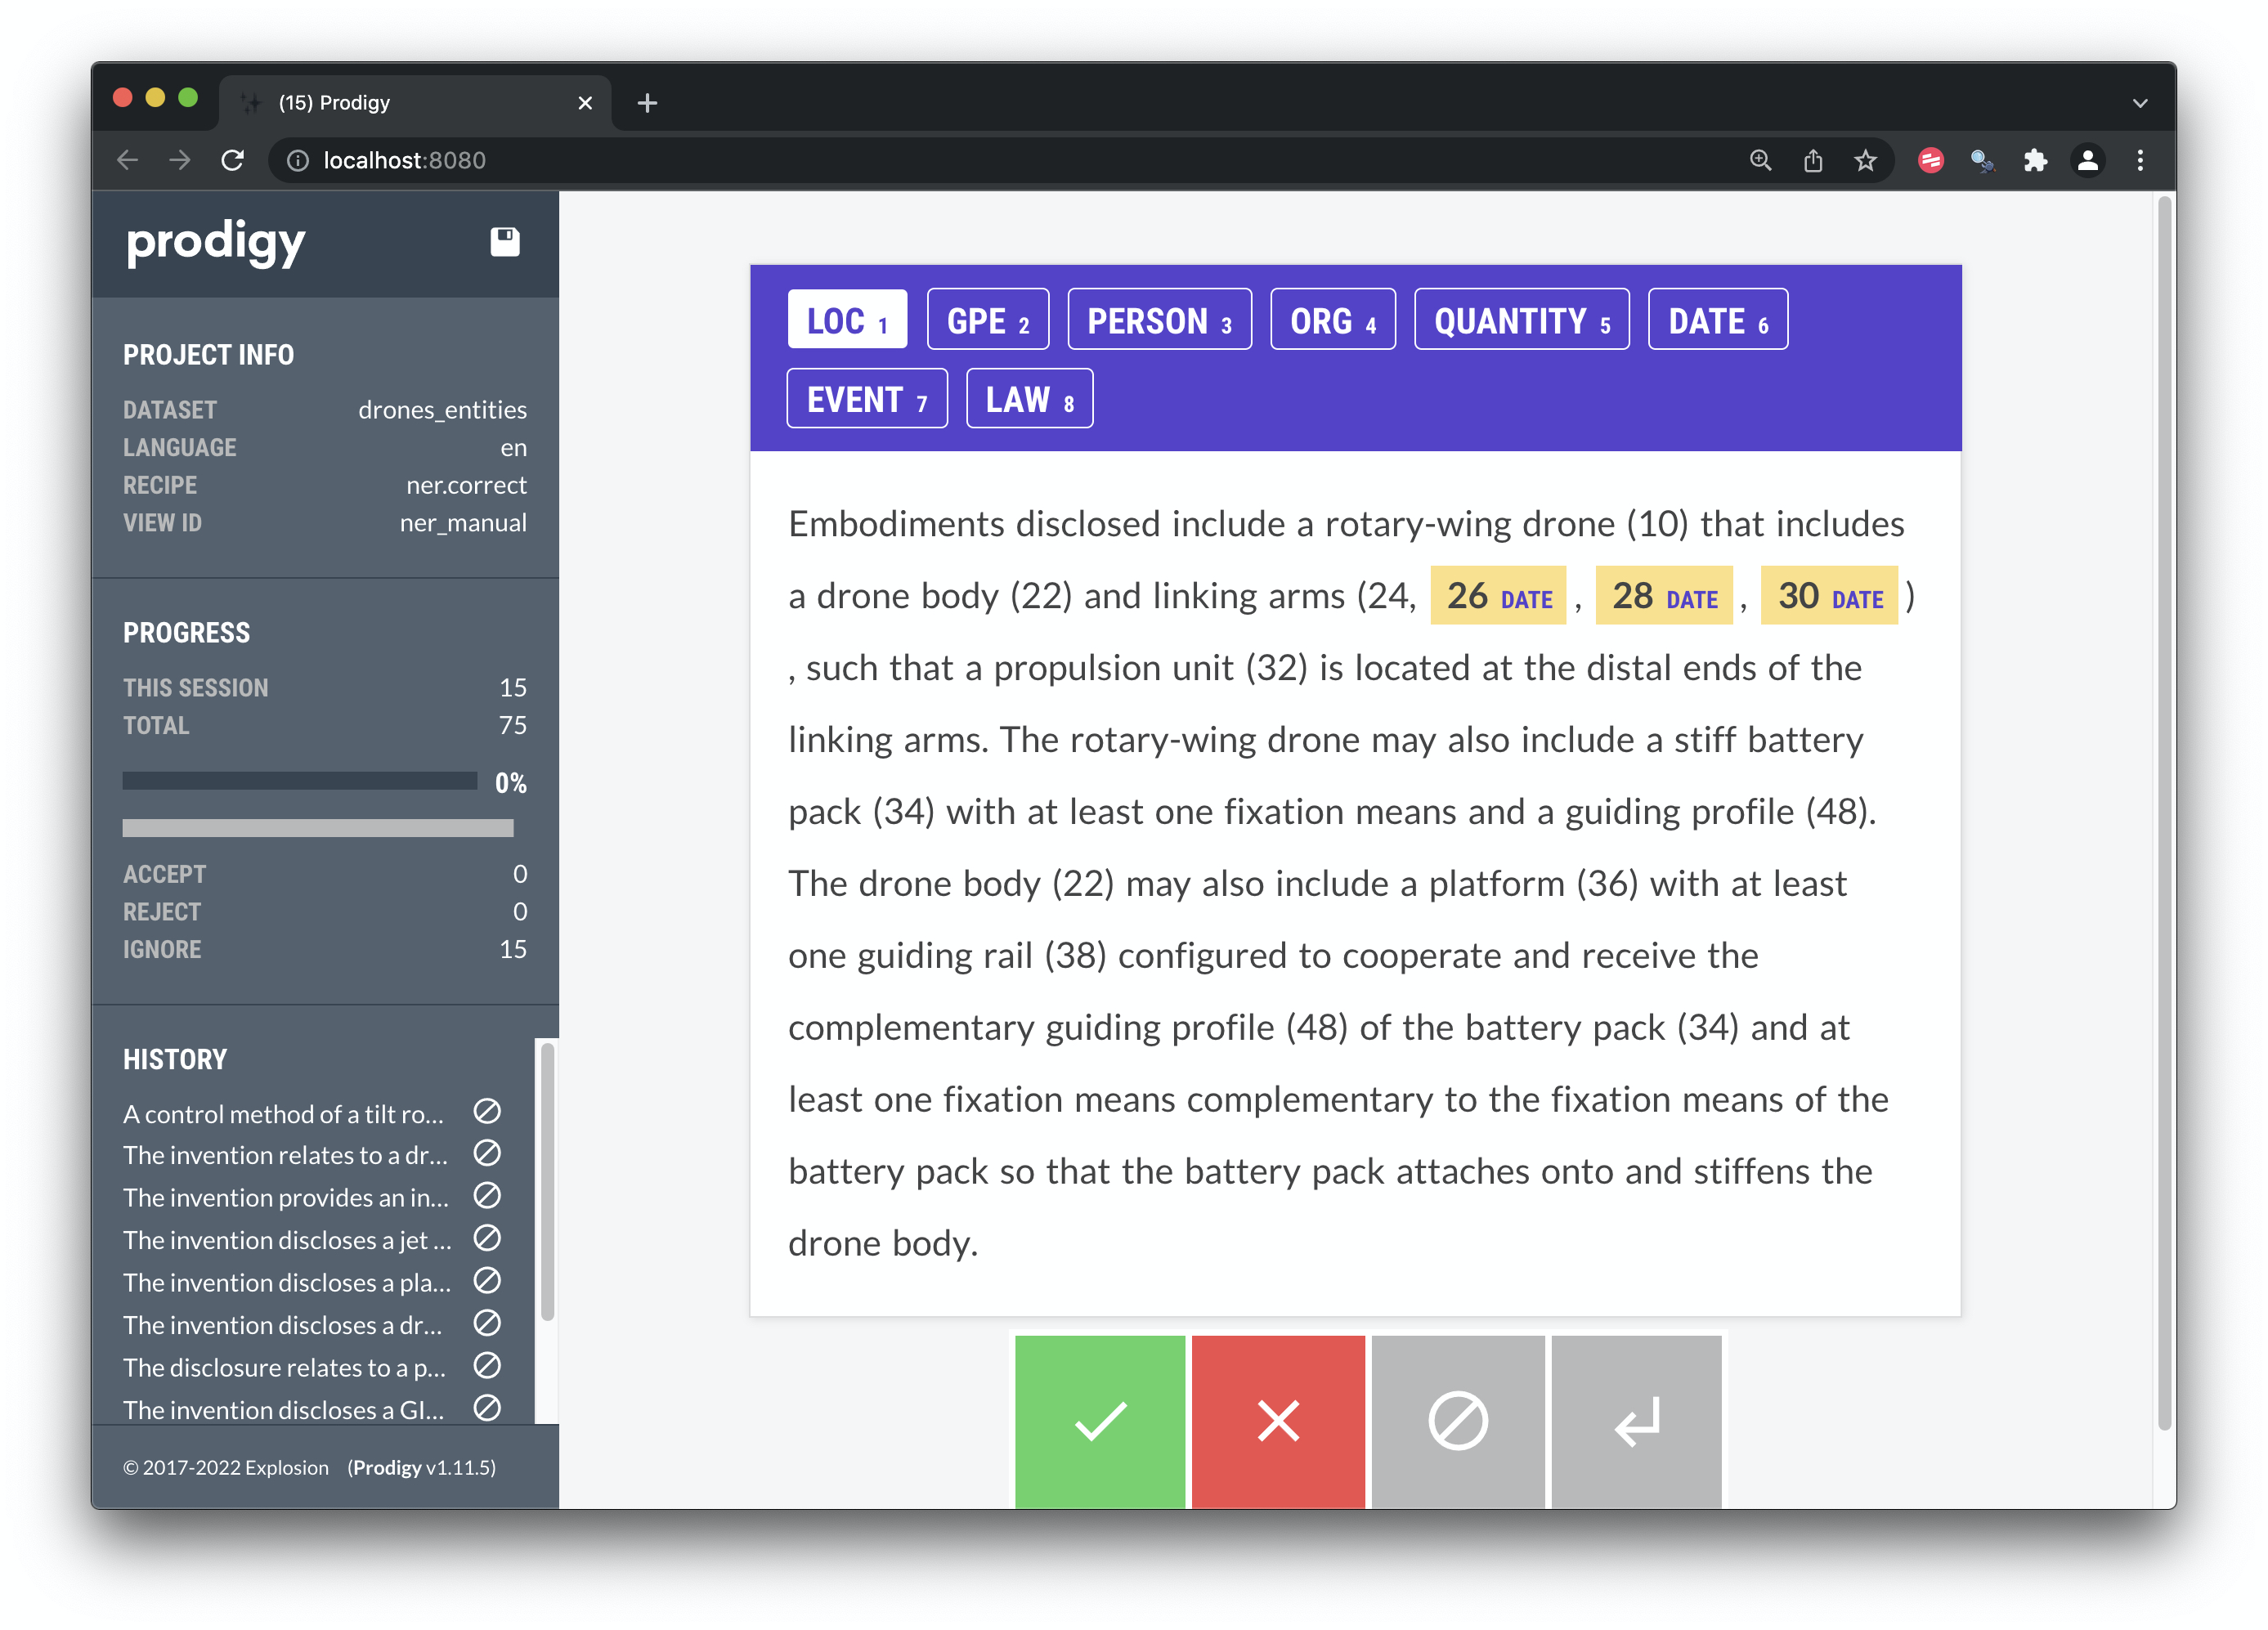Click the highlighted '28 DATE' entity span
Image resolution: width=2268 pixels, height=1630 pixels.
point(1664,596)
